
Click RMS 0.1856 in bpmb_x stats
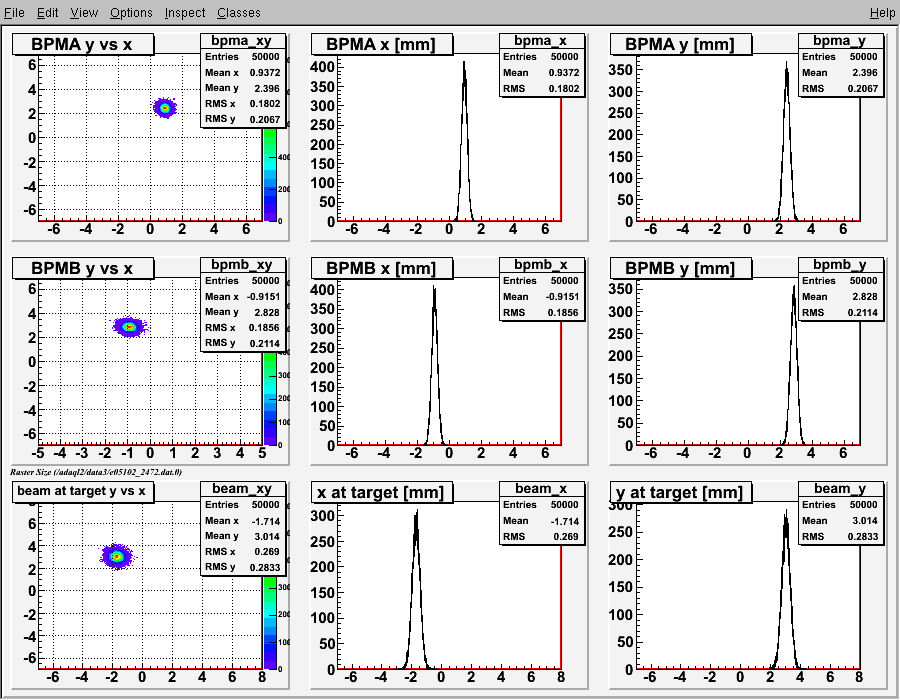click(541, 313)
